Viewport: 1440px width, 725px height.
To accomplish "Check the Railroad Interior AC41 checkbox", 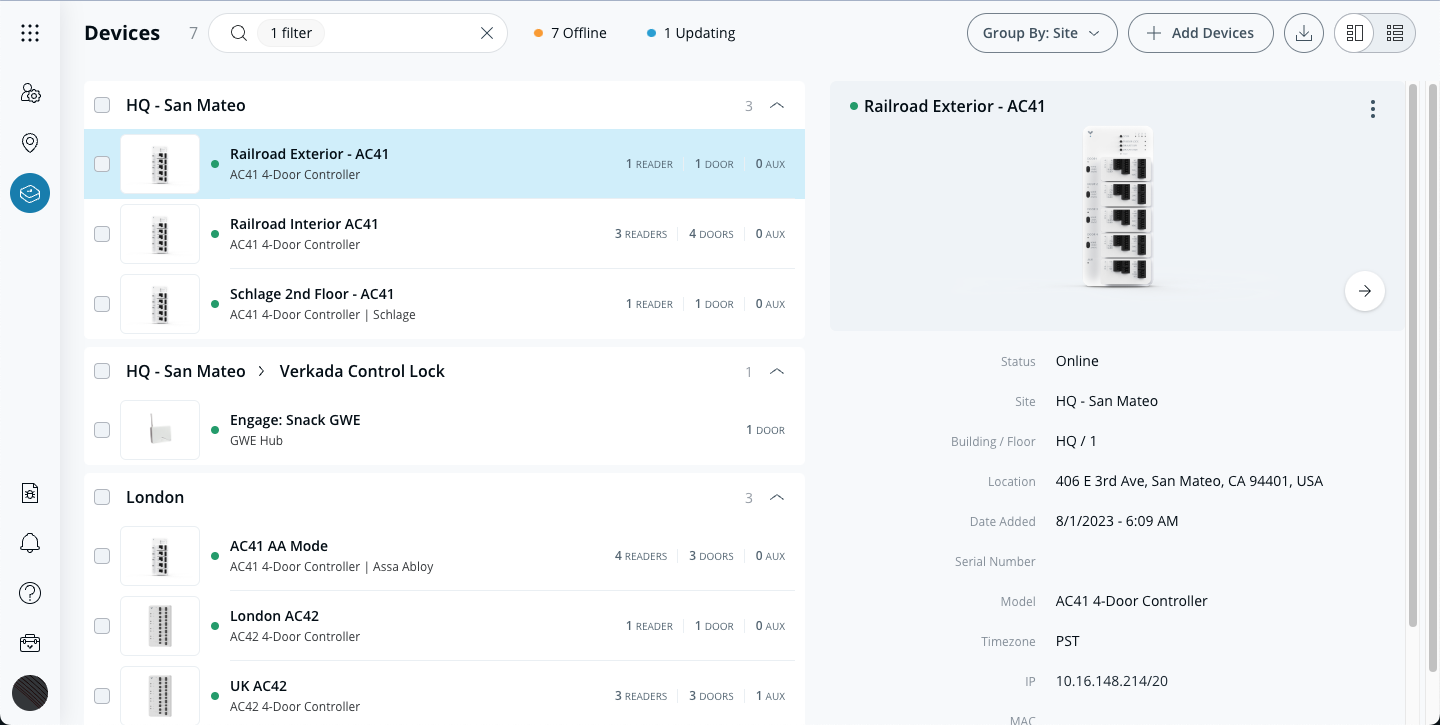I will coord(102,234).
